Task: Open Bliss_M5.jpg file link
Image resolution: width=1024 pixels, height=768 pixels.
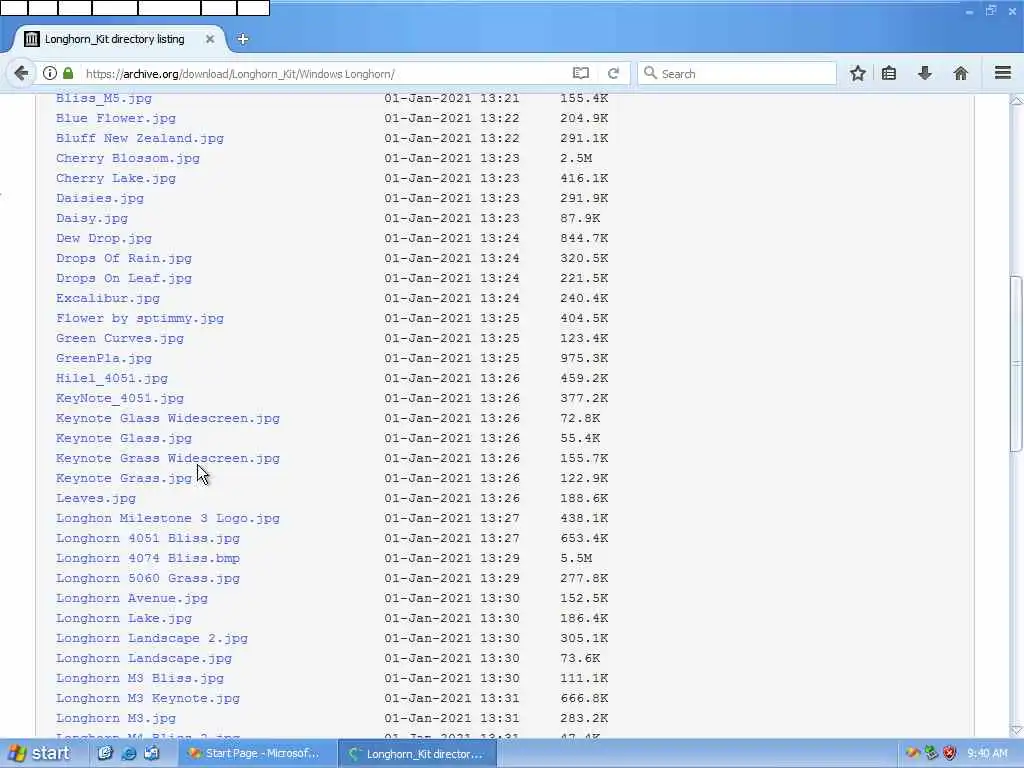Action: [x=104, y=98]
